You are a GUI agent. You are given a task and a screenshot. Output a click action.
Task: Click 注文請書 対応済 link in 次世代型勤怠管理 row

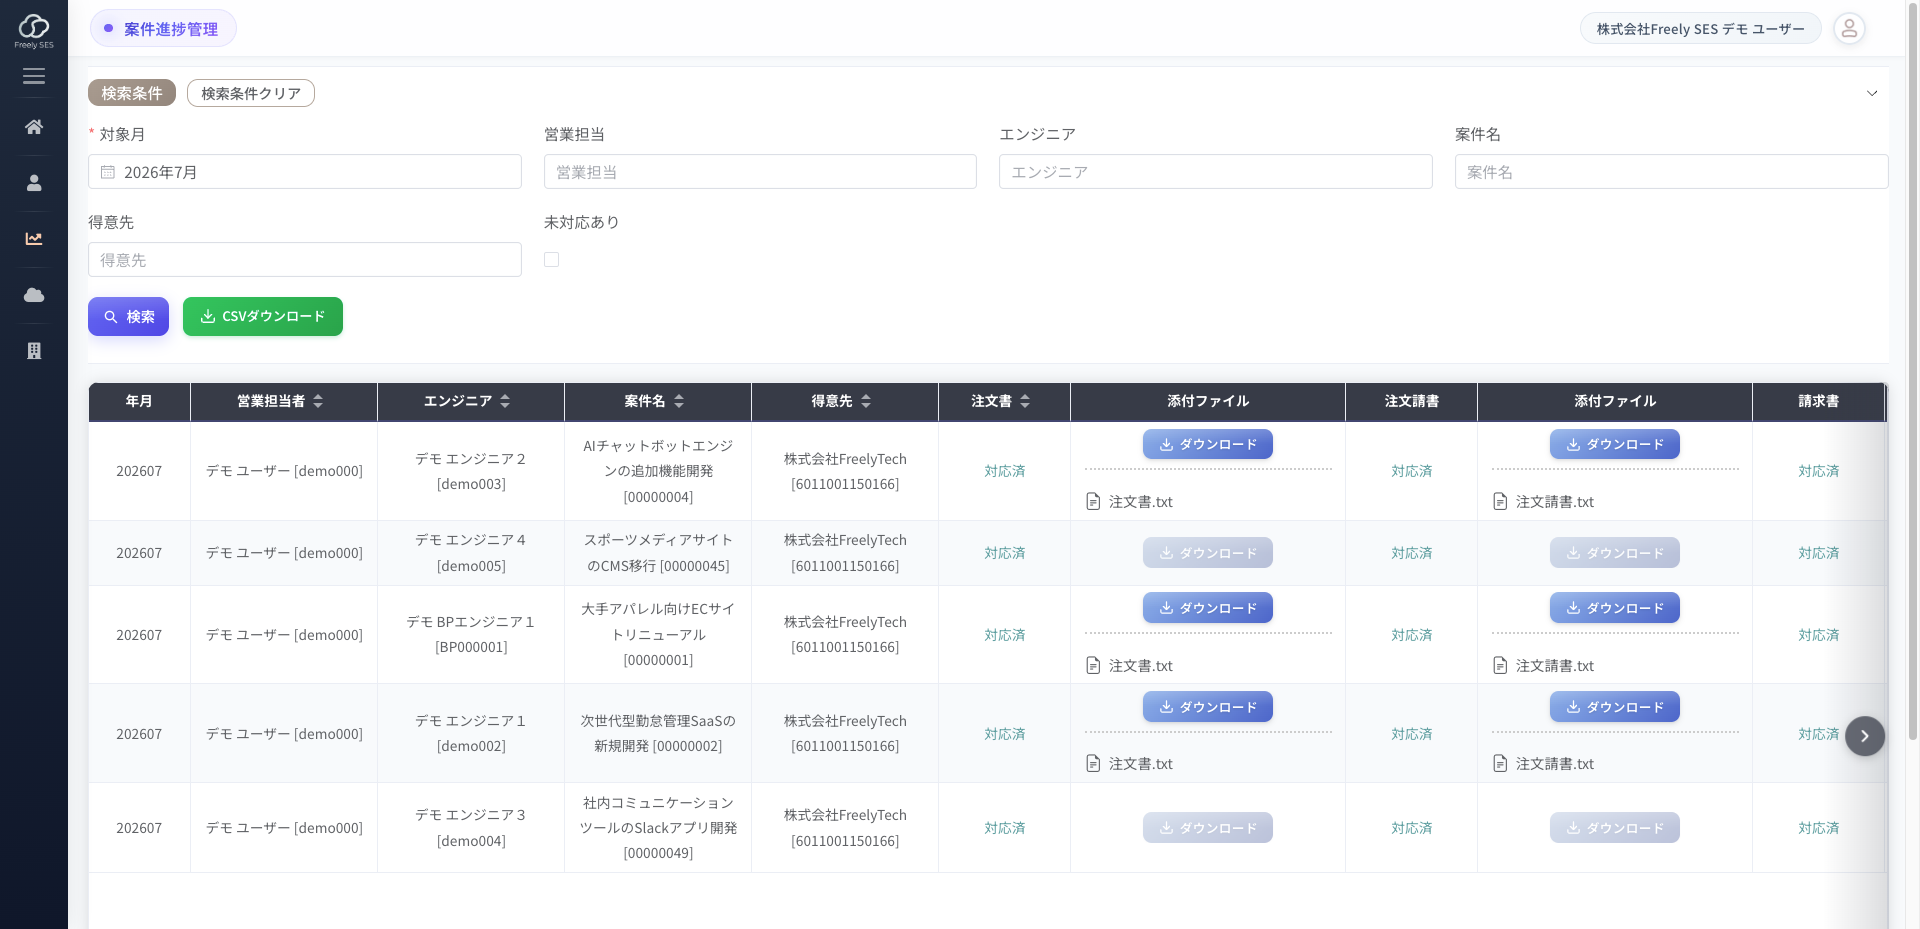tap(1412, 734)
